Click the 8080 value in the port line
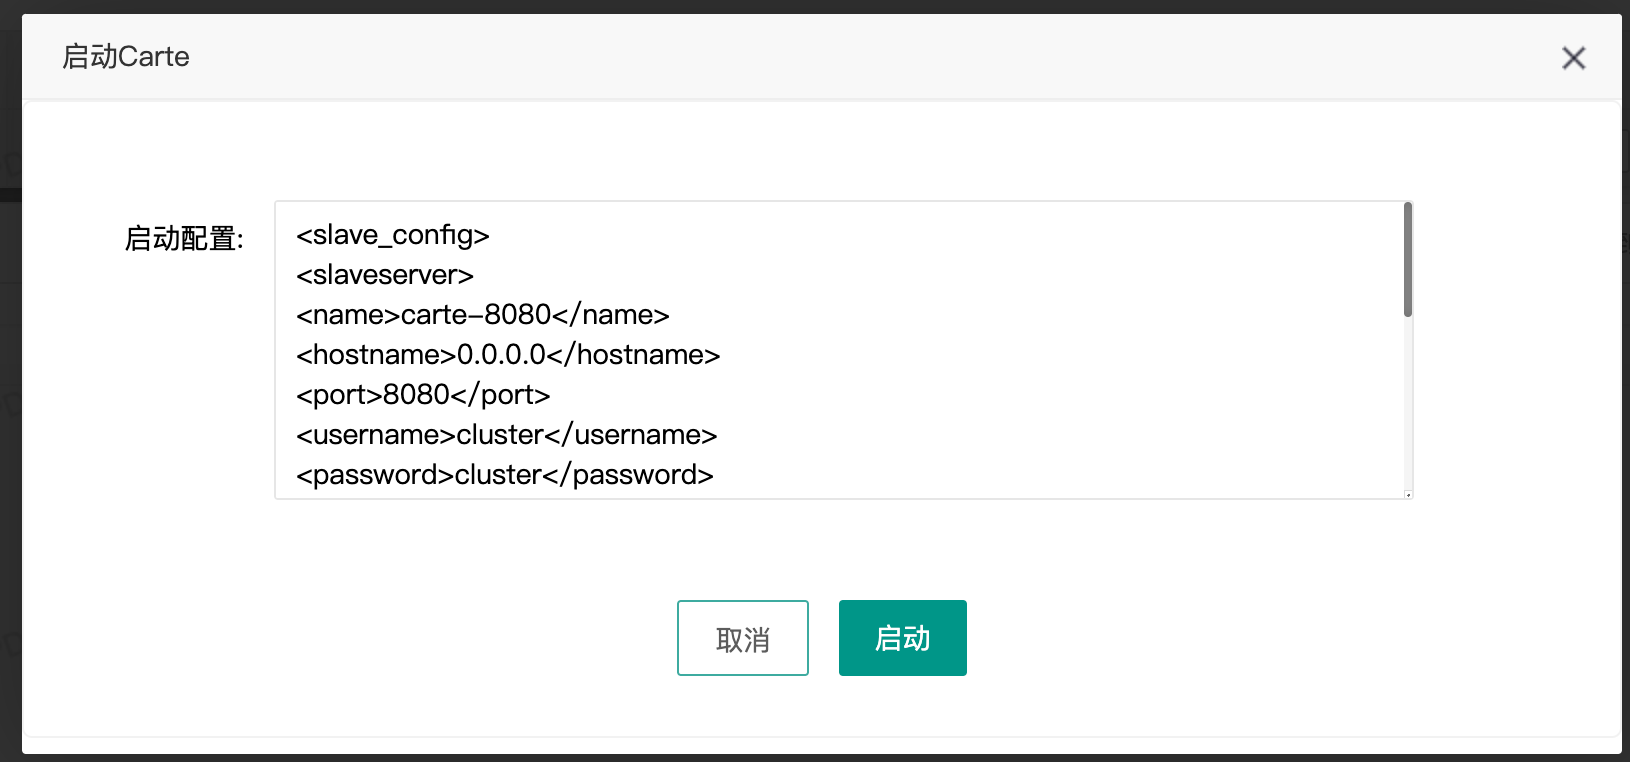Image resolution: width=1630 pixels, height=762 pixels. (x=416, y=395)
